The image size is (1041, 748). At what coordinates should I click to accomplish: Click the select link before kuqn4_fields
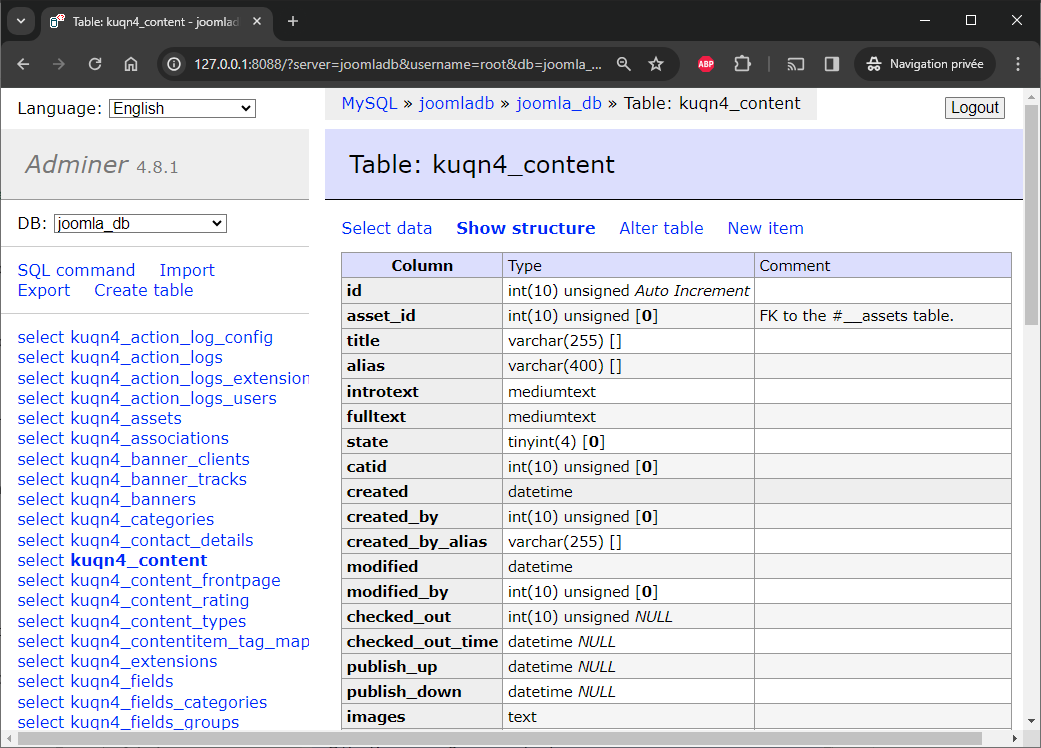tap(40, 682)
